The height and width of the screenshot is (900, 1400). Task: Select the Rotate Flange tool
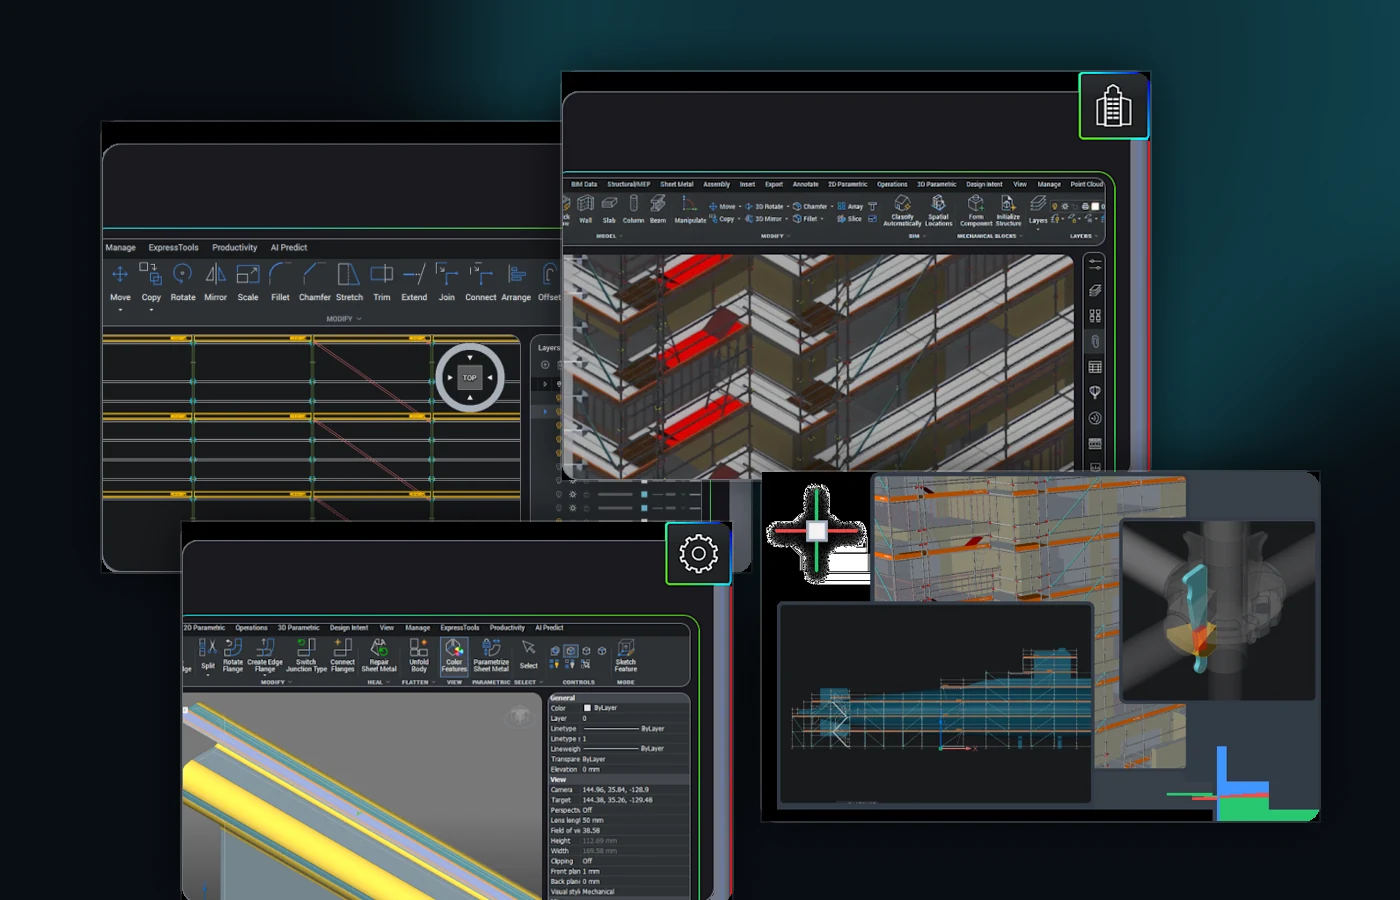coord(233,656)
